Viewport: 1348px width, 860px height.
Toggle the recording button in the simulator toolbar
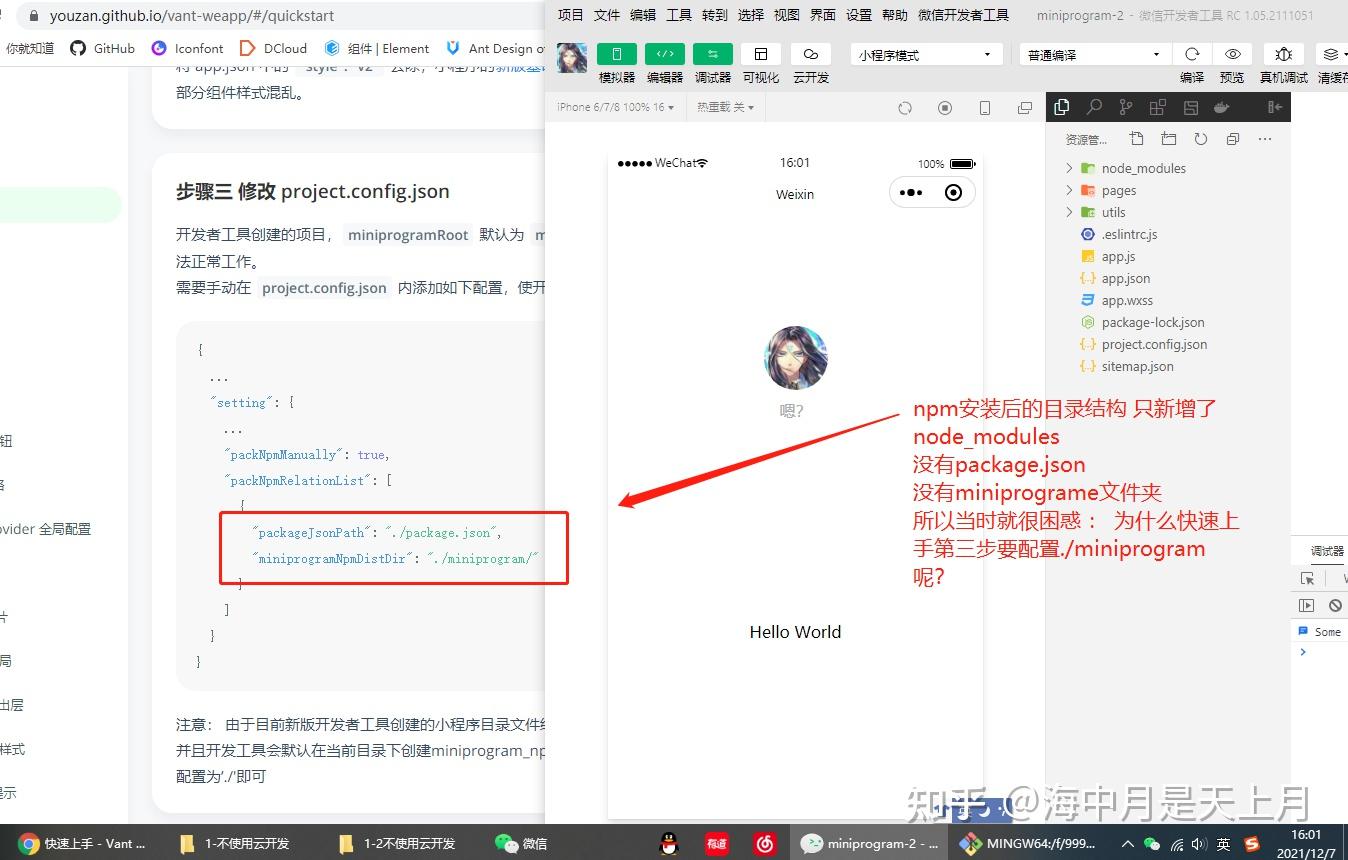tap(945, 107)
